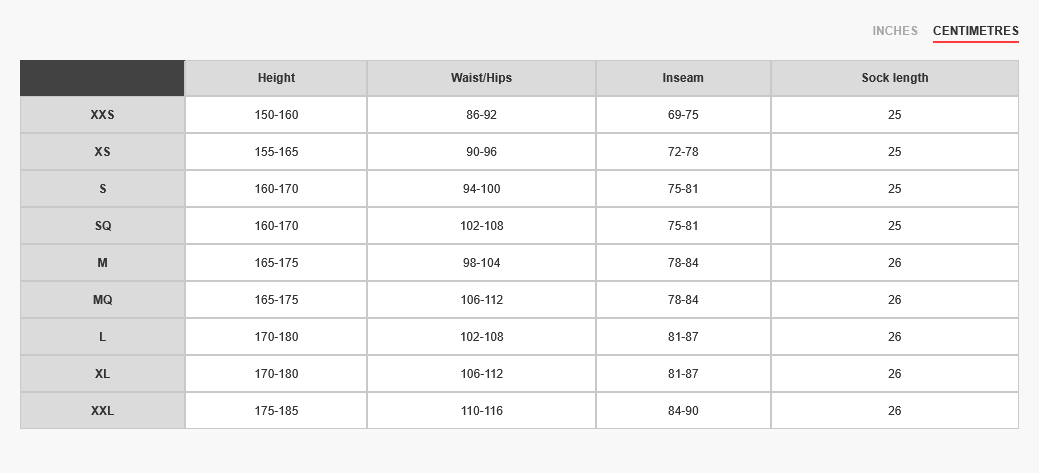Click the 150-160 height cell

pos(276,115)
